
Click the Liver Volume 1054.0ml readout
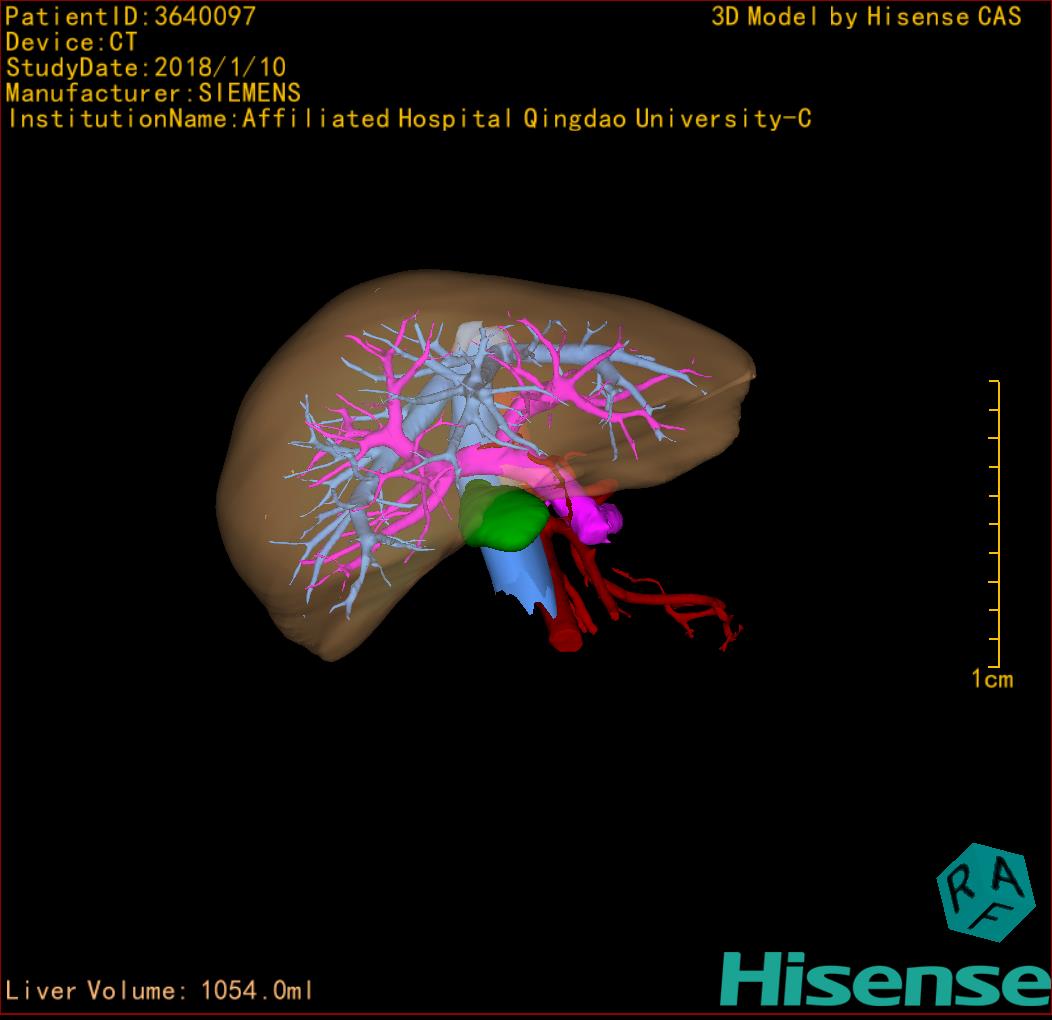coord(160,991)
